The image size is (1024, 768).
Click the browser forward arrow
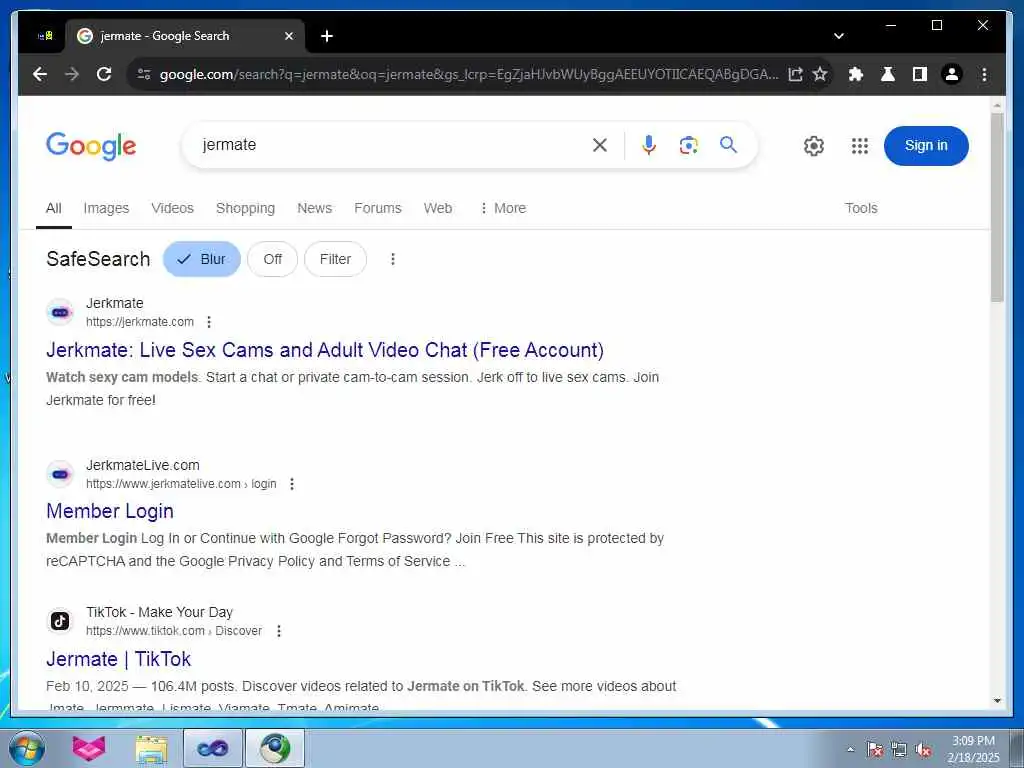(72, 74)
